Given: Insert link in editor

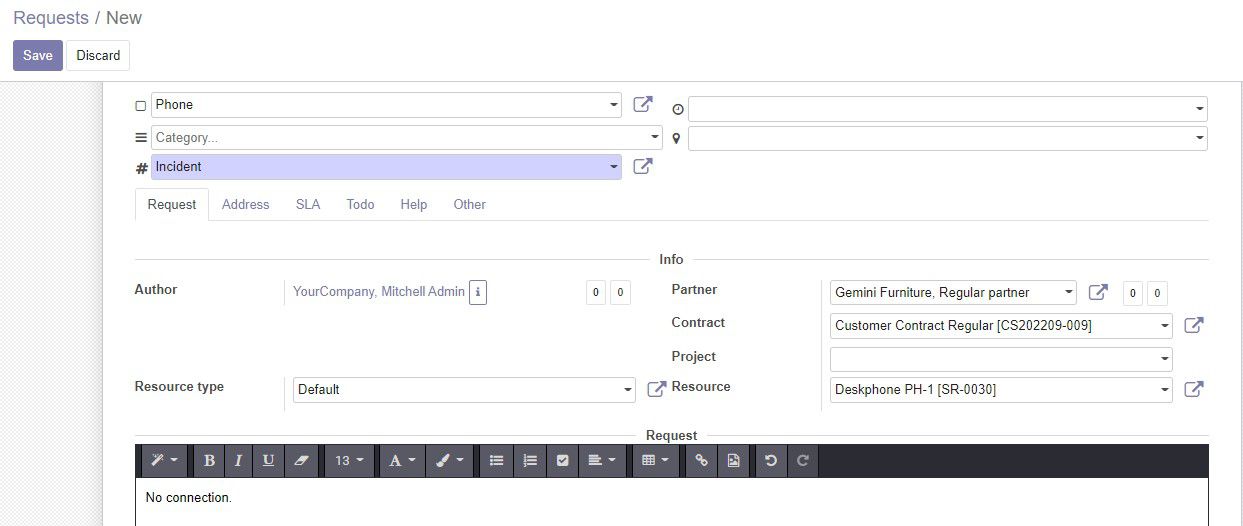Looking at the screenshot, I should (x=702, y=460).
